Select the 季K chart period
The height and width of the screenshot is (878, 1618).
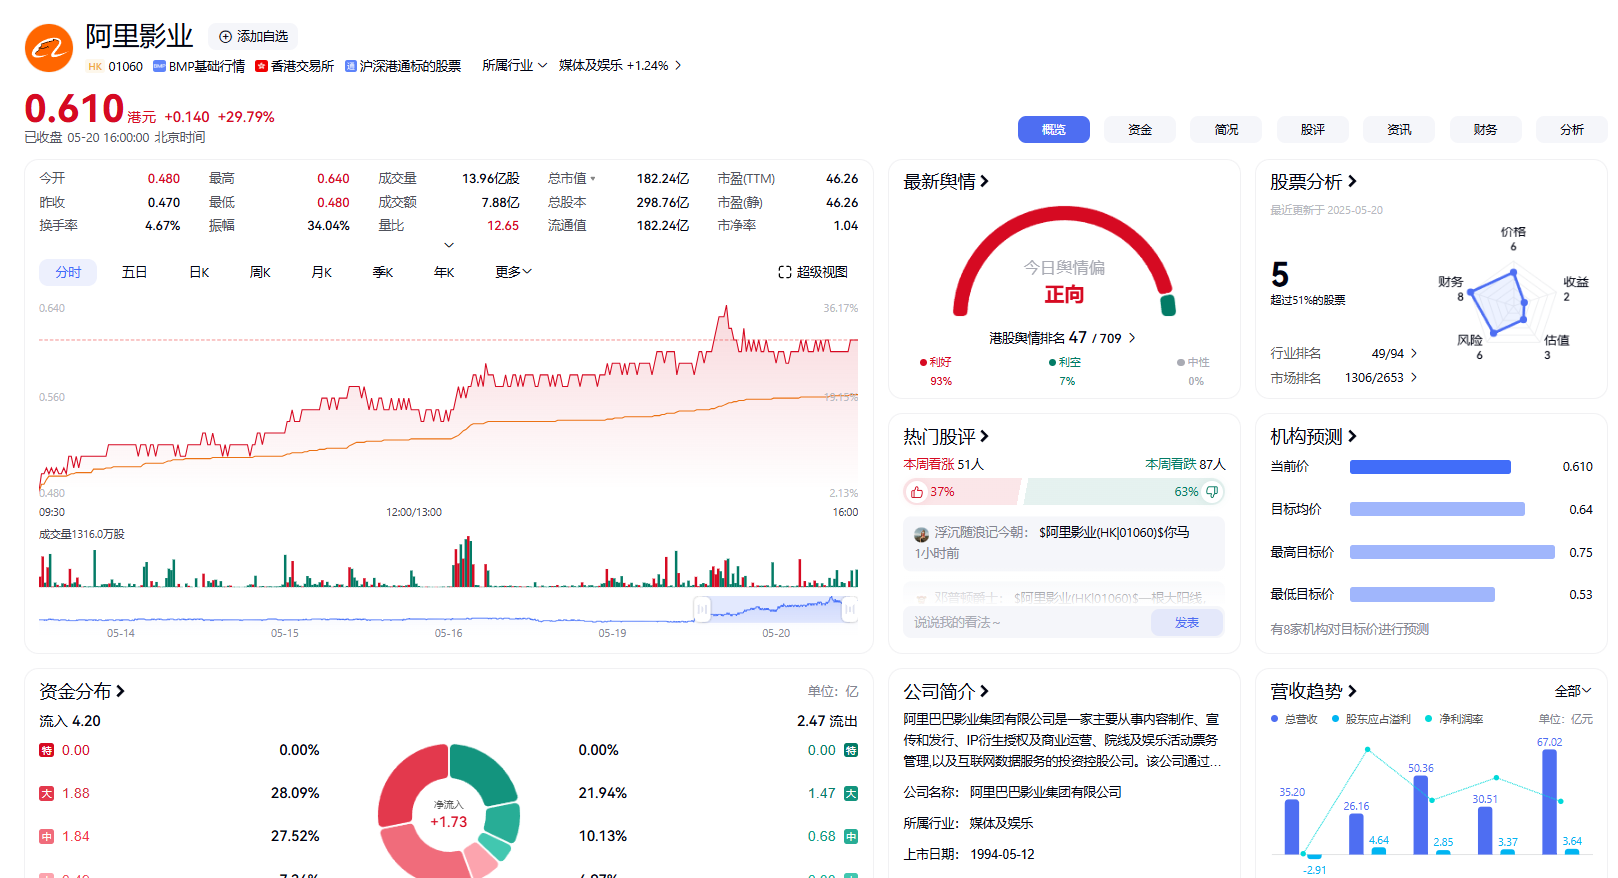[383, 272]
